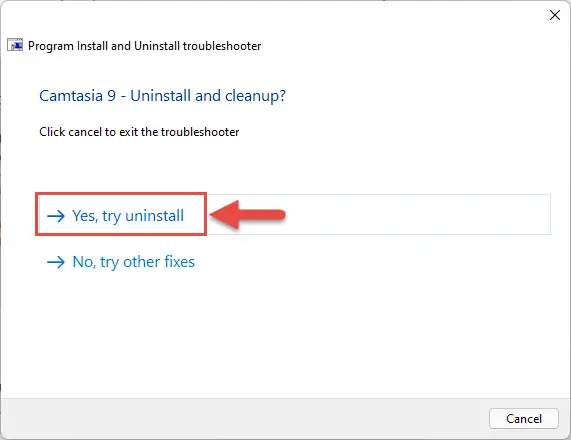Screen dimensions: 571x440
Task: Cancel the troubleshooter
Action: pos(524,419)
